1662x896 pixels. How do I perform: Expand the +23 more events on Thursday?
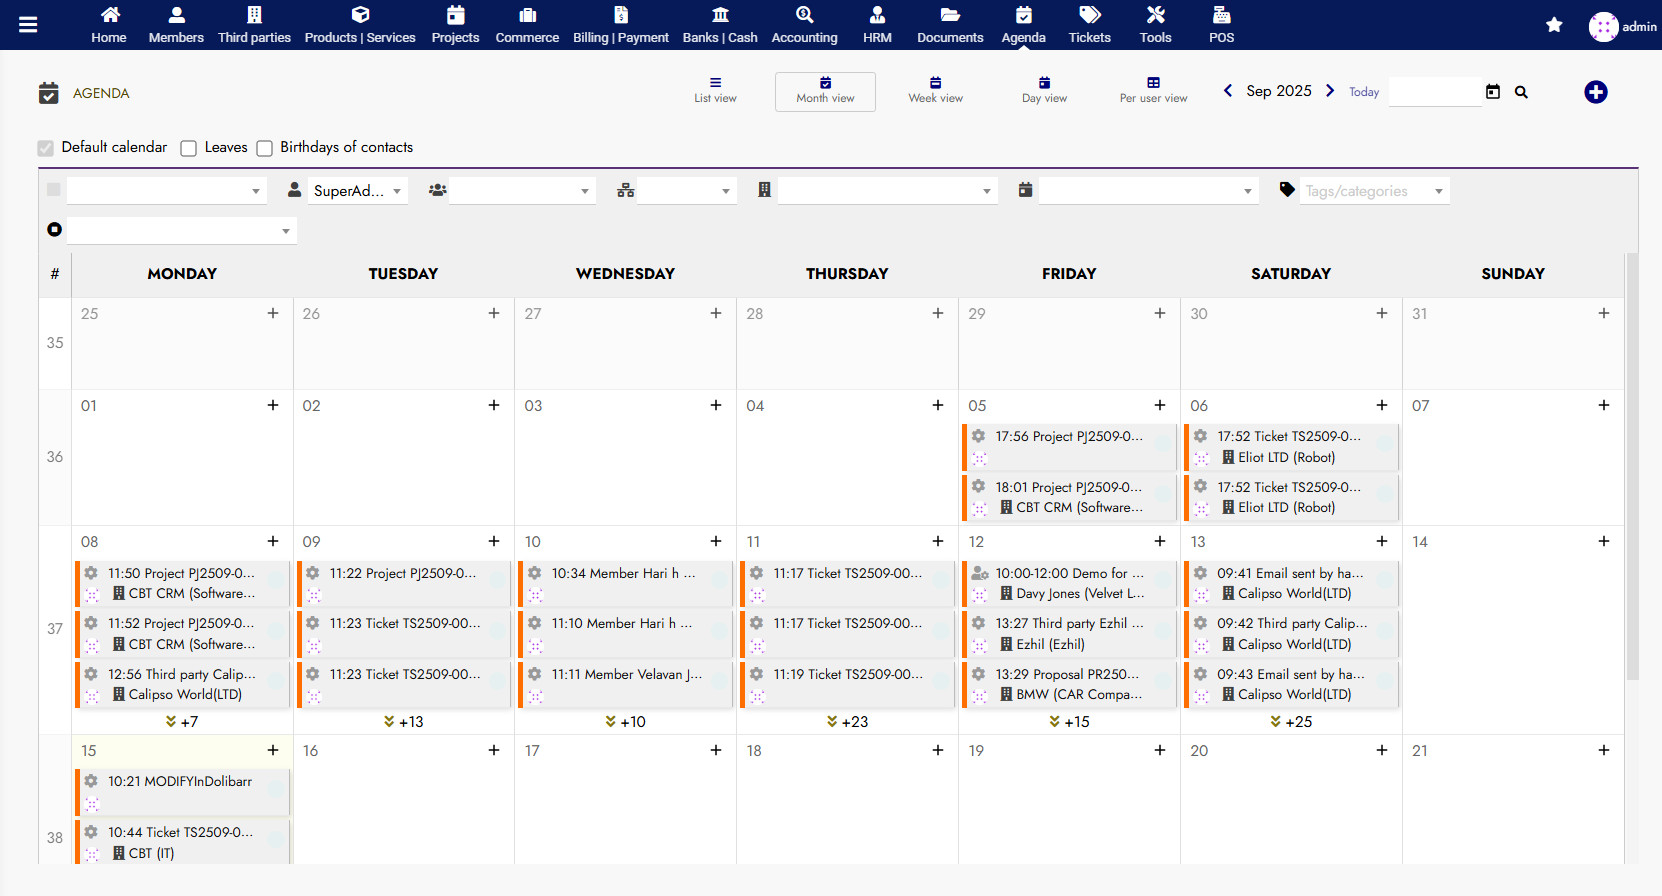(847, 721)
